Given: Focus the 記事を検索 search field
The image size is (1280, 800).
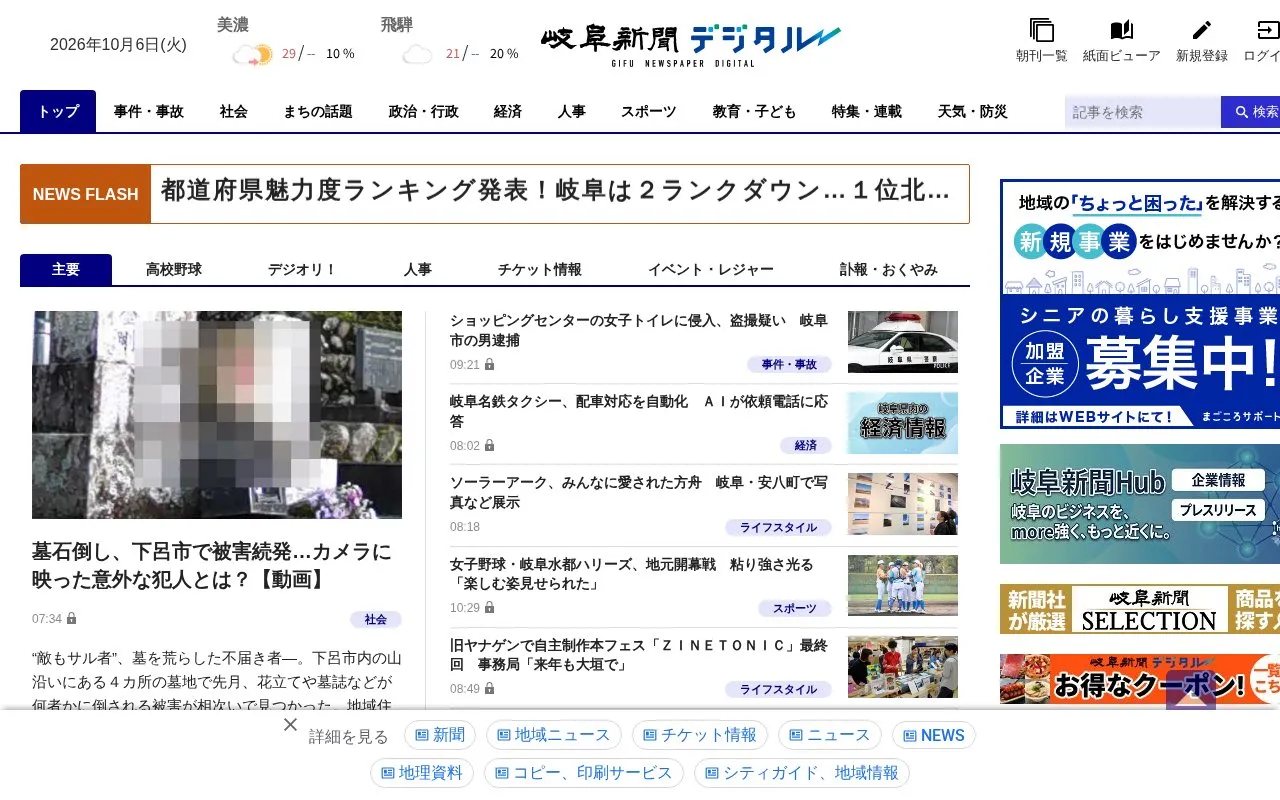Looking at the screenshot, I should point(1143,112).
